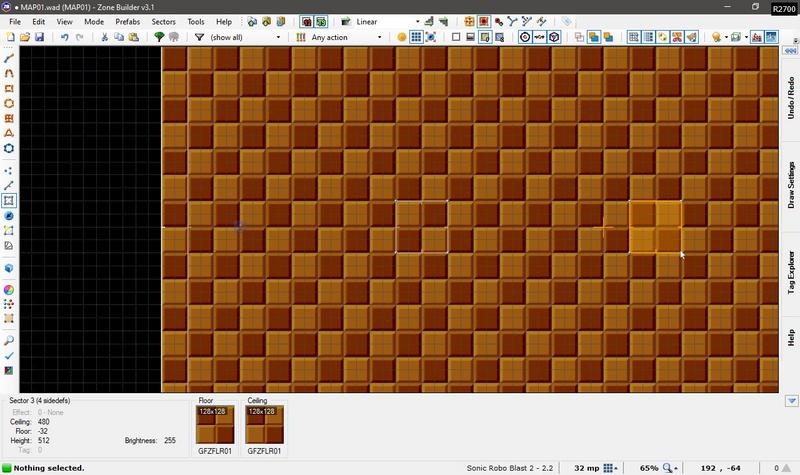This screenshot has height=475, width=800.
Task: Click the Cut scissors icon
Action: 104,37
